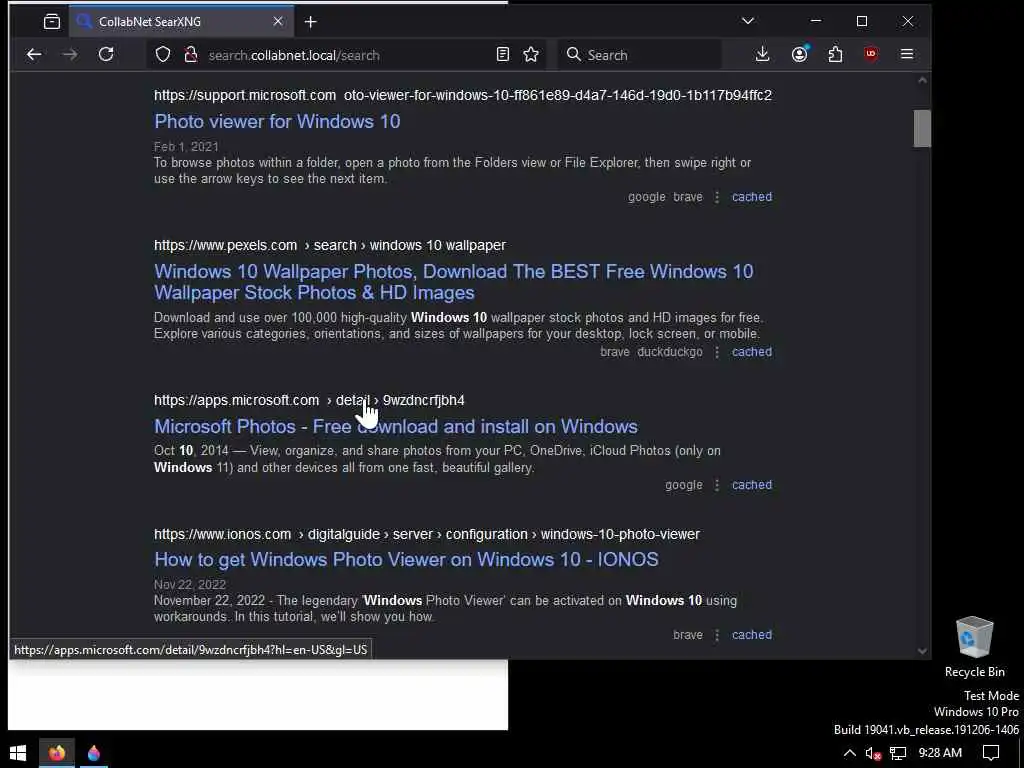Click the https://apps.microsoft.com result URL
Viewport: 1024px width, 768px height.
tap(309, 400)
